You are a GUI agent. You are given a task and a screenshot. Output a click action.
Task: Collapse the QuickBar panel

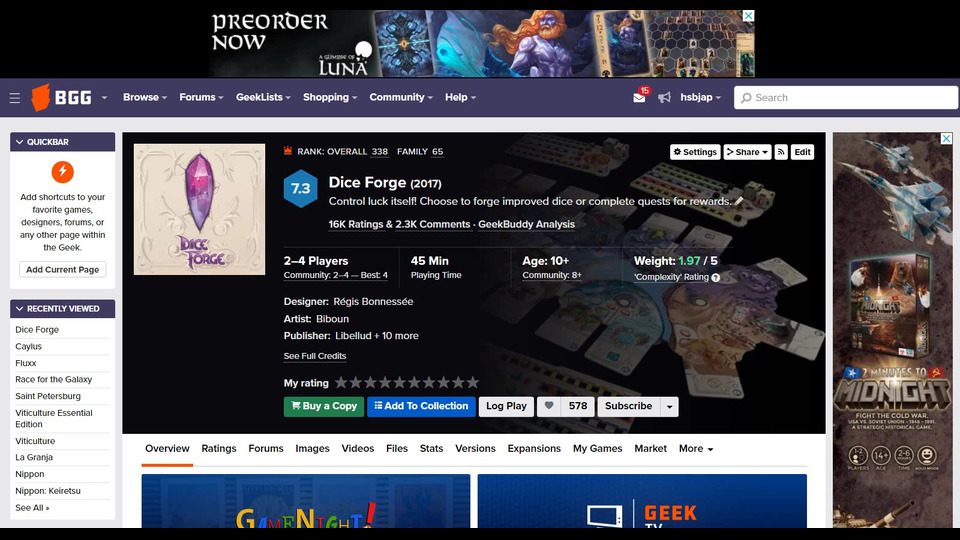[x=20, y=142]
